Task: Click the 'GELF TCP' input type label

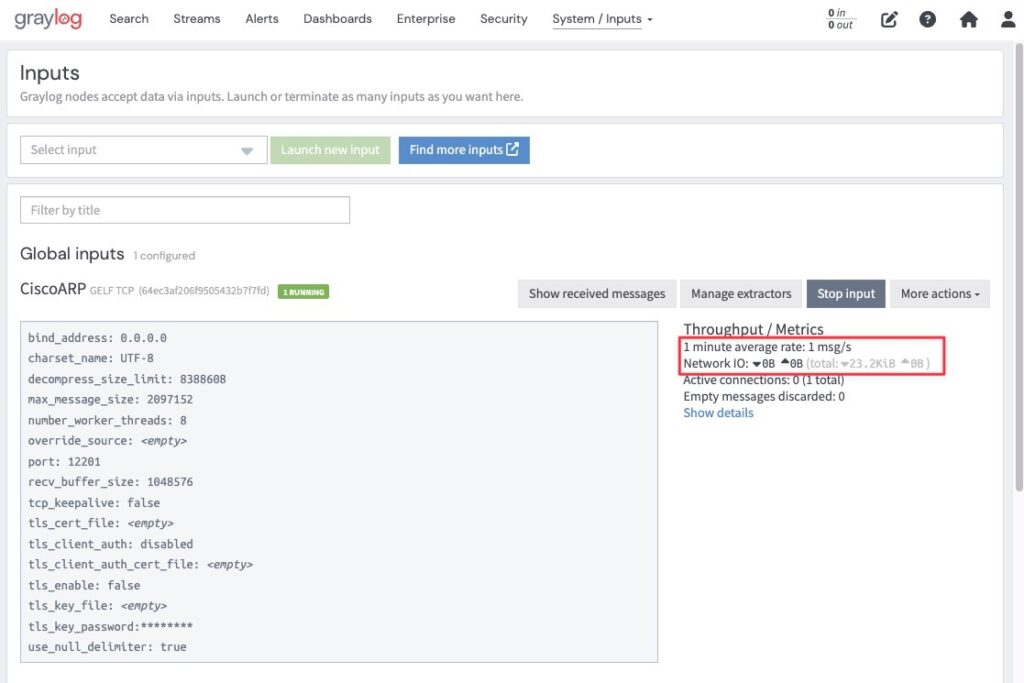Action: pyautogui.click(x=112, y=291)
